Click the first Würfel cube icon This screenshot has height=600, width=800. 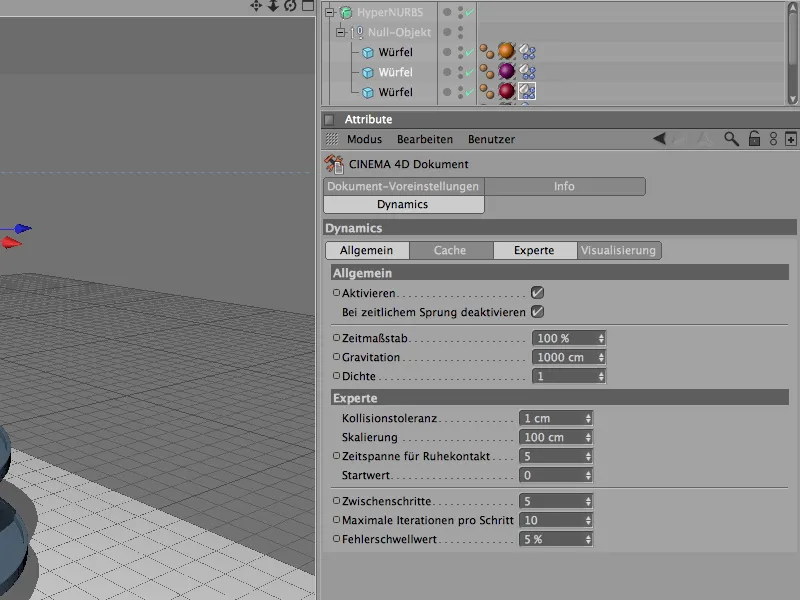[x=368, y=53]
